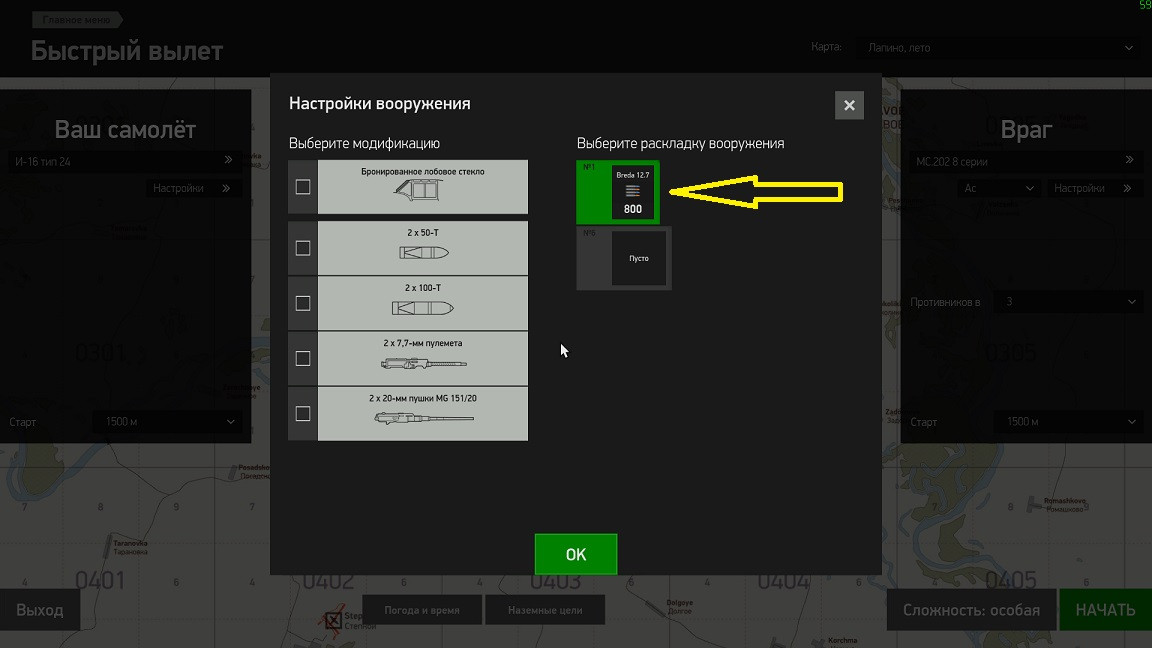This screenshot has width=1152, height=648.
Task: Tick the 2 x 100-T checkbox
Action: pos(303,303)
